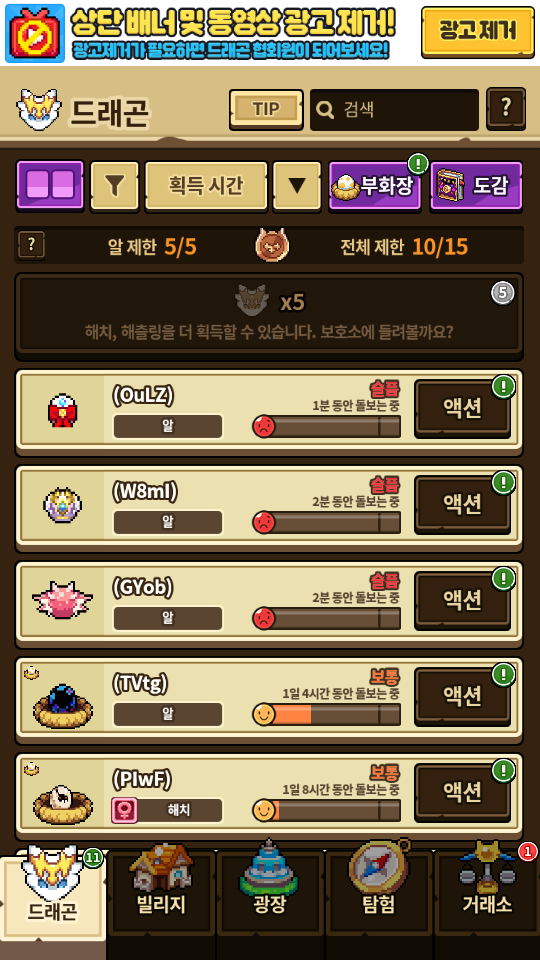Toggle the two-column grid view button
The image size is (540, 960).
[50, 185]
